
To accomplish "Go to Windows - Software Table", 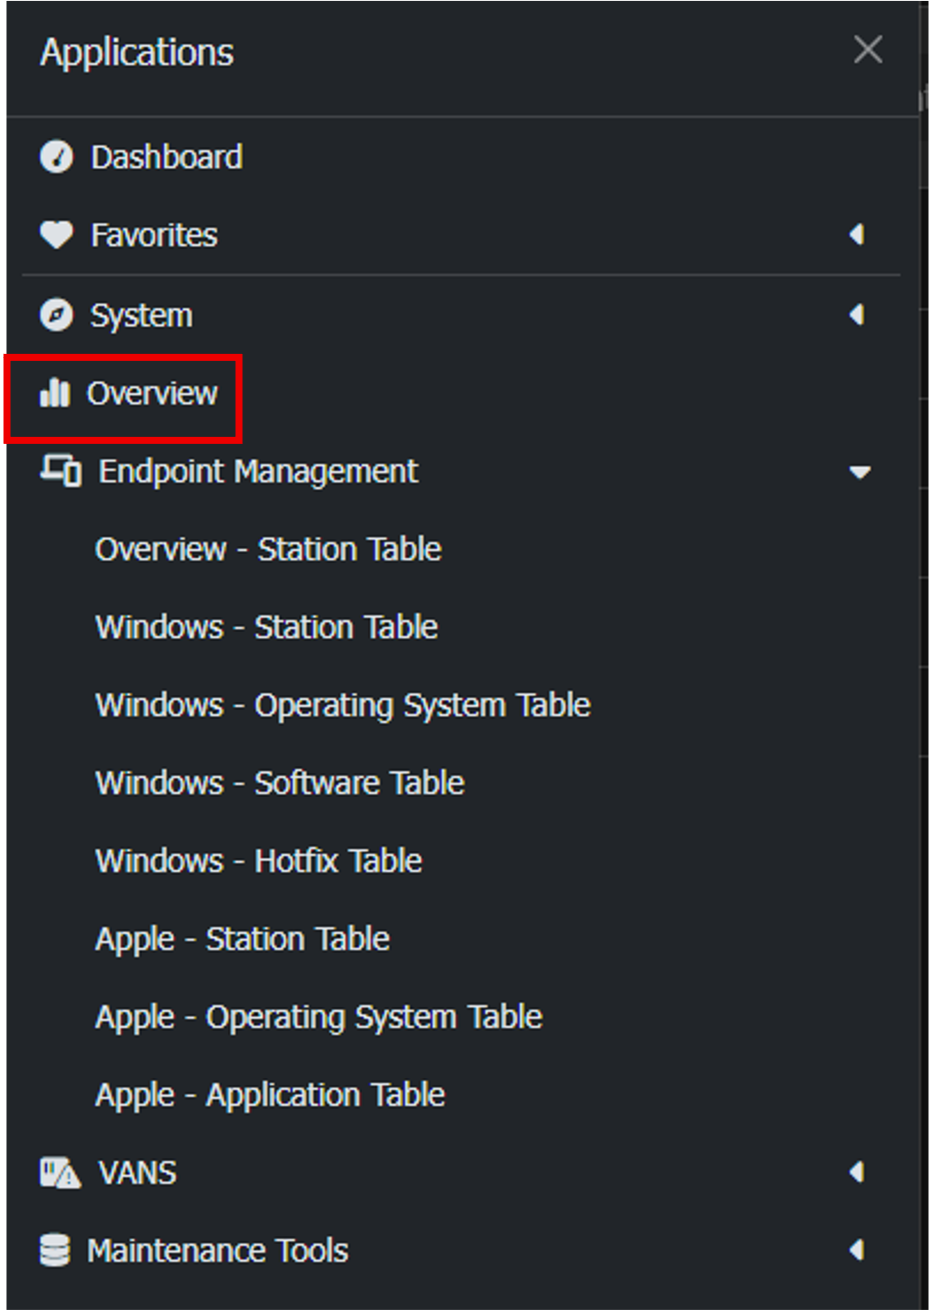I will [x=279, y=783].
